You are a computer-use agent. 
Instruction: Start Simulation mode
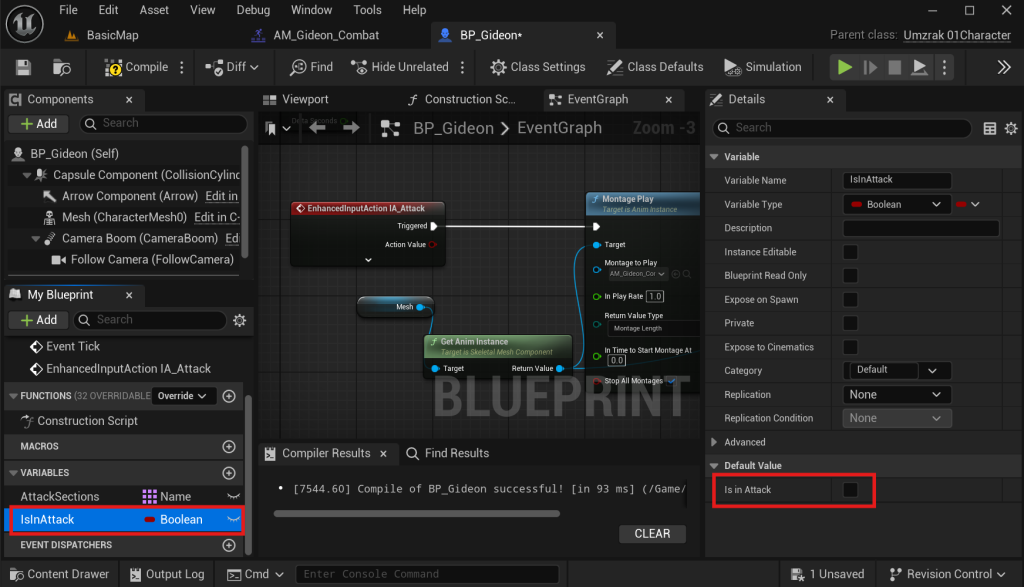(763, 67)
